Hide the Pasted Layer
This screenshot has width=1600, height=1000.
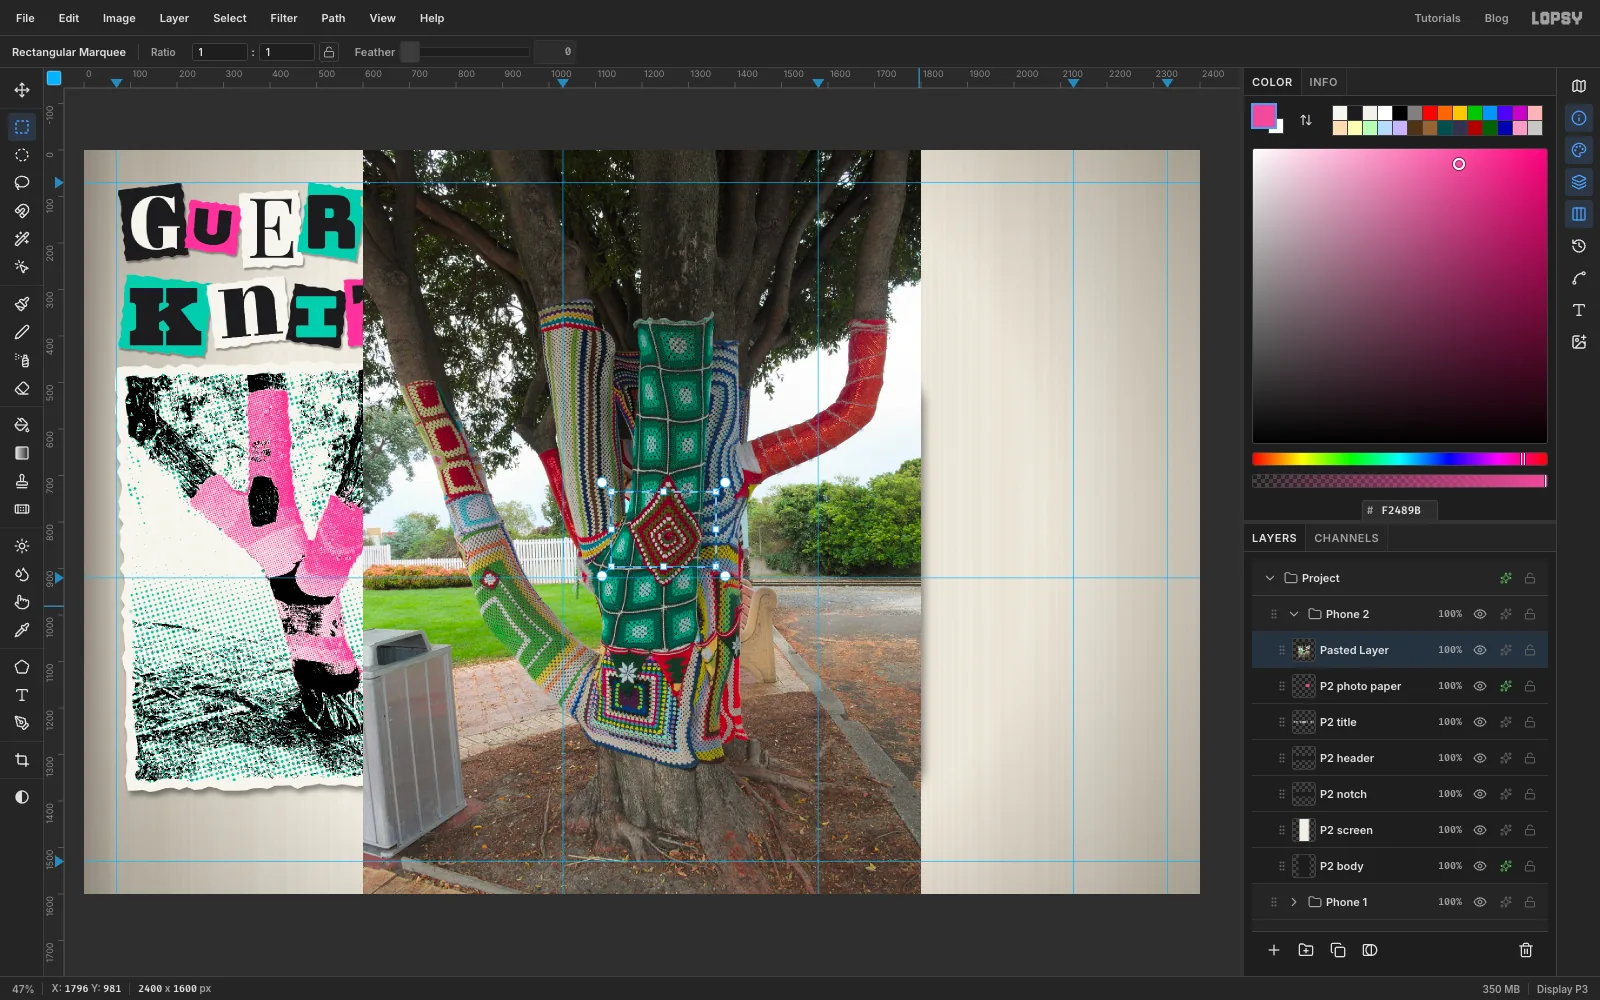pyautogui.click(x=1480, y=650)
